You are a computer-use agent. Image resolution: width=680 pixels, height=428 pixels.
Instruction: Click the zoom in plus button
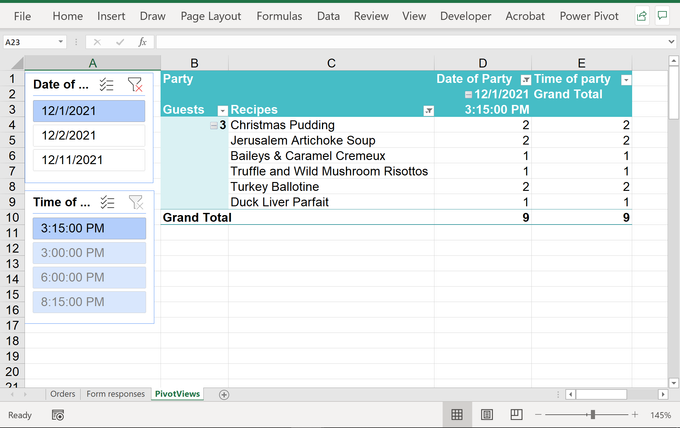pos(635,415)
